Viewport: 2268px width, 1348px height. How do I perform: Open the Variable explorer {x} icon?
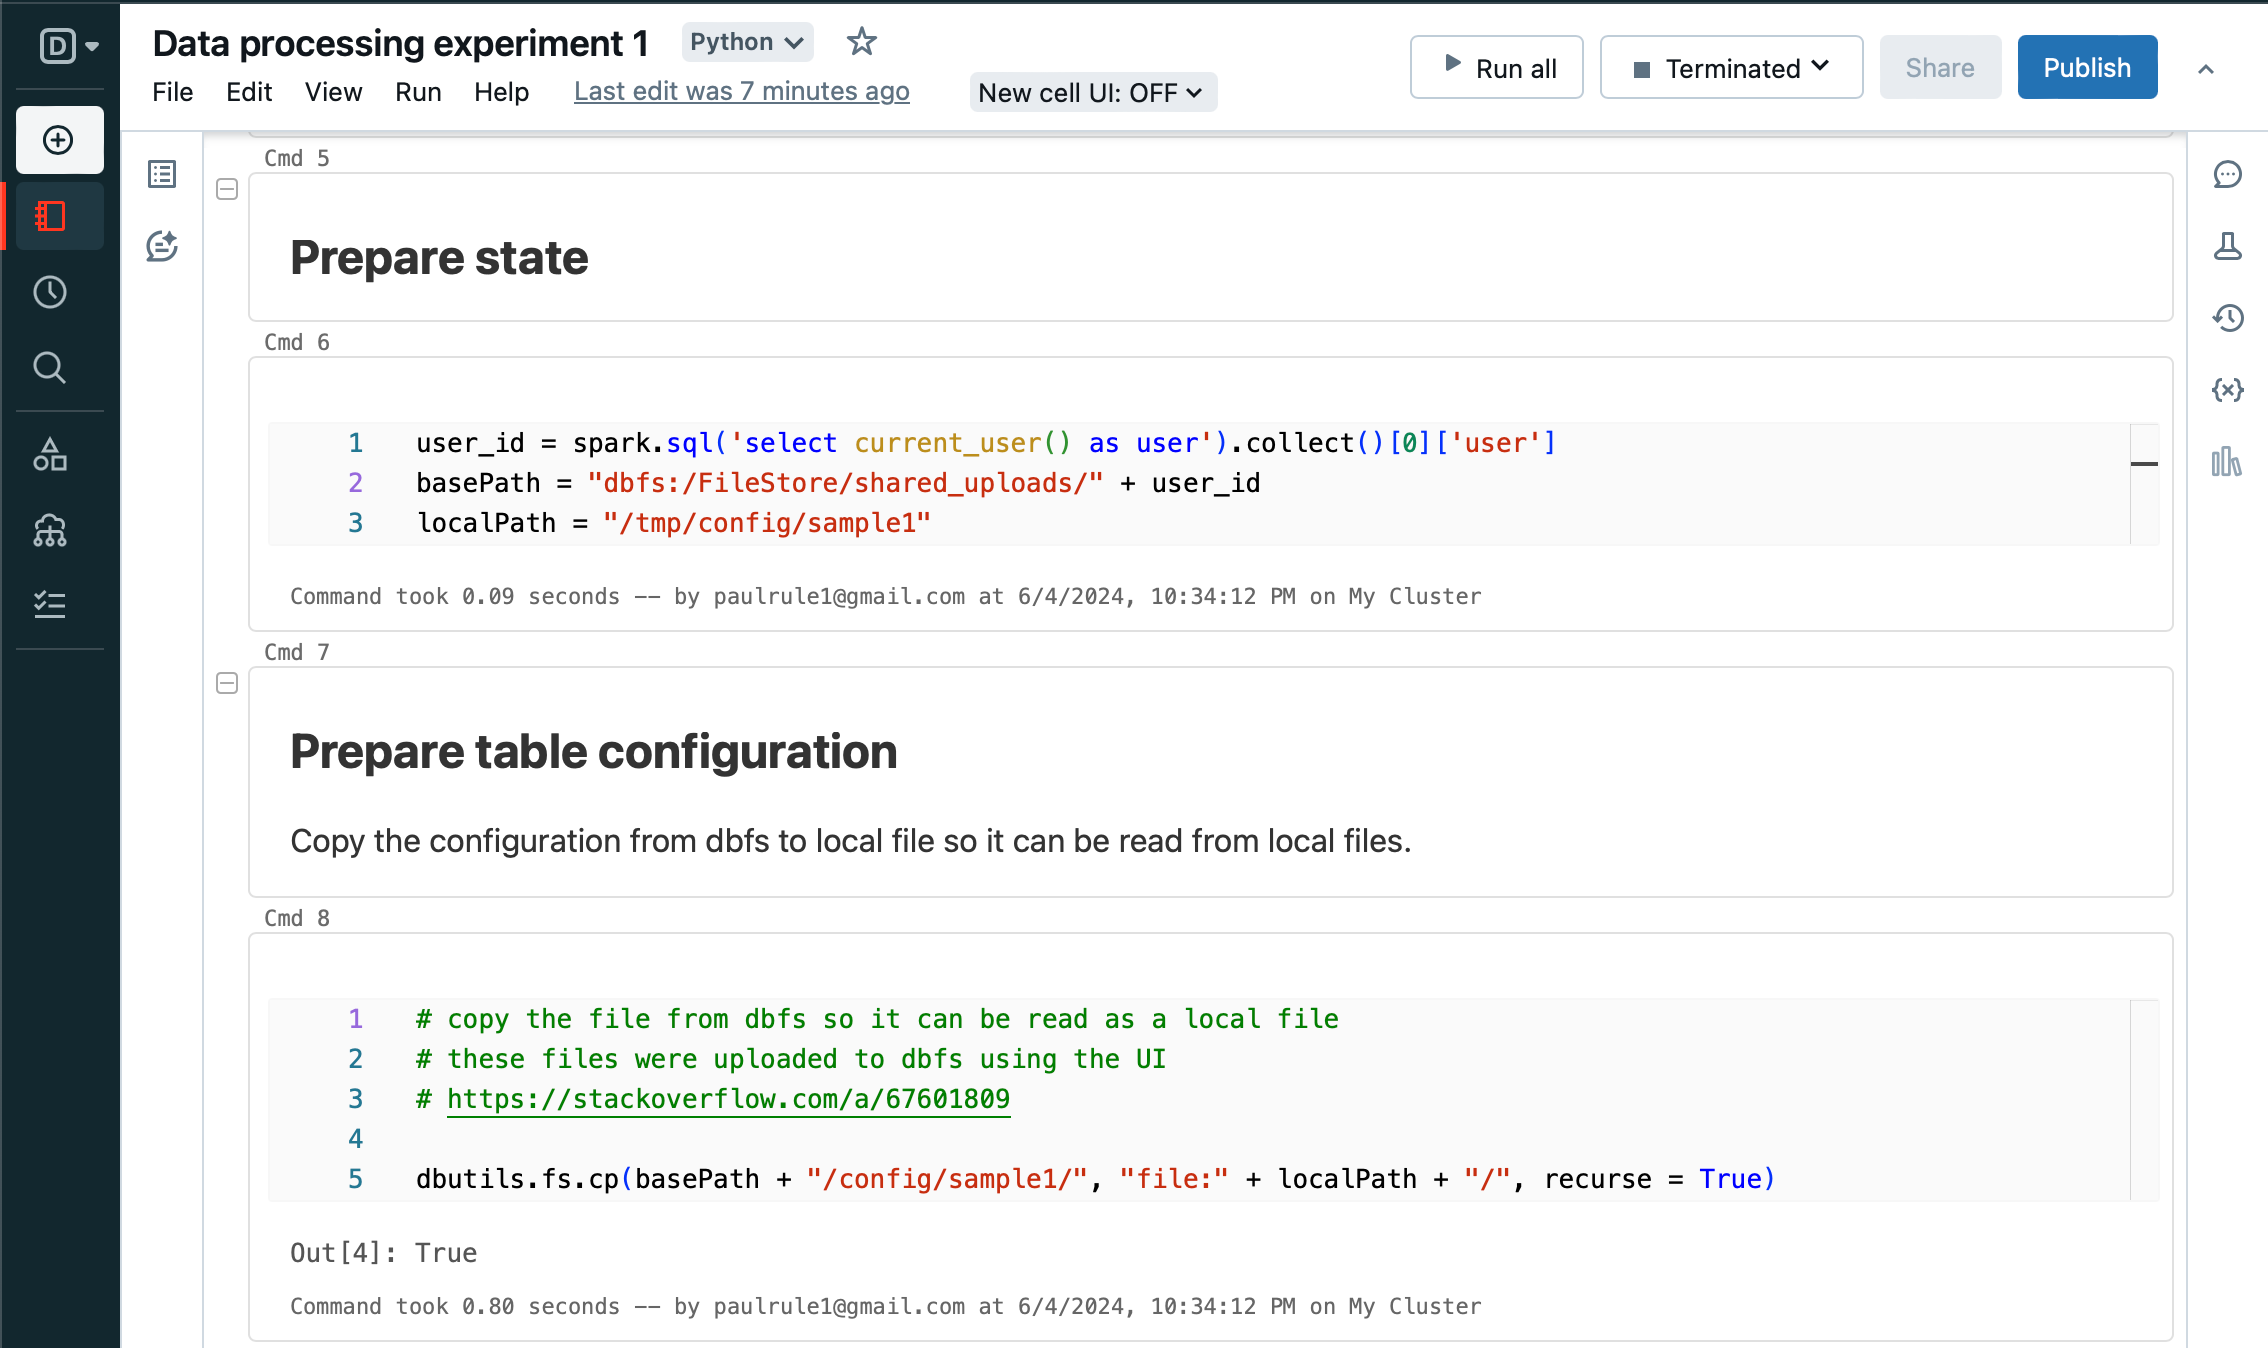coord(2227,390)
